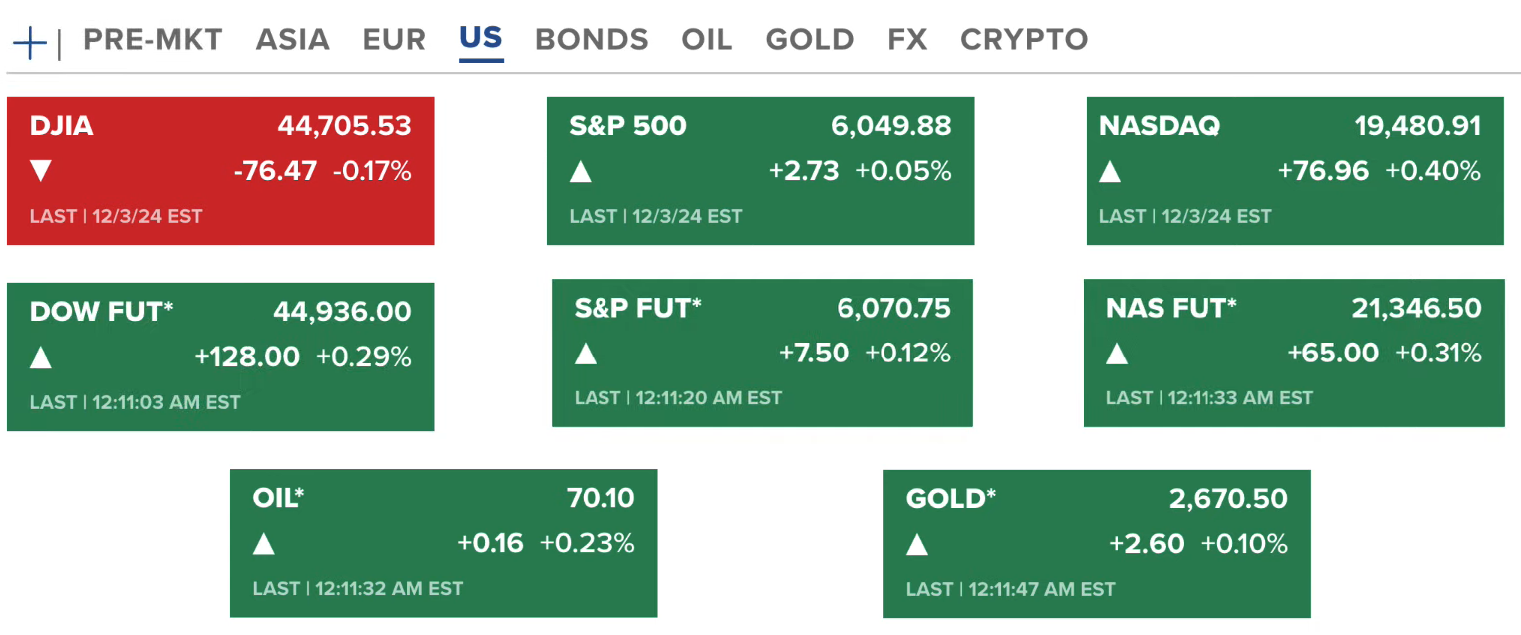Viewport: 1521px width, 635px height.
Task: Open the DJIA index quote link
Action: (61, 126)
